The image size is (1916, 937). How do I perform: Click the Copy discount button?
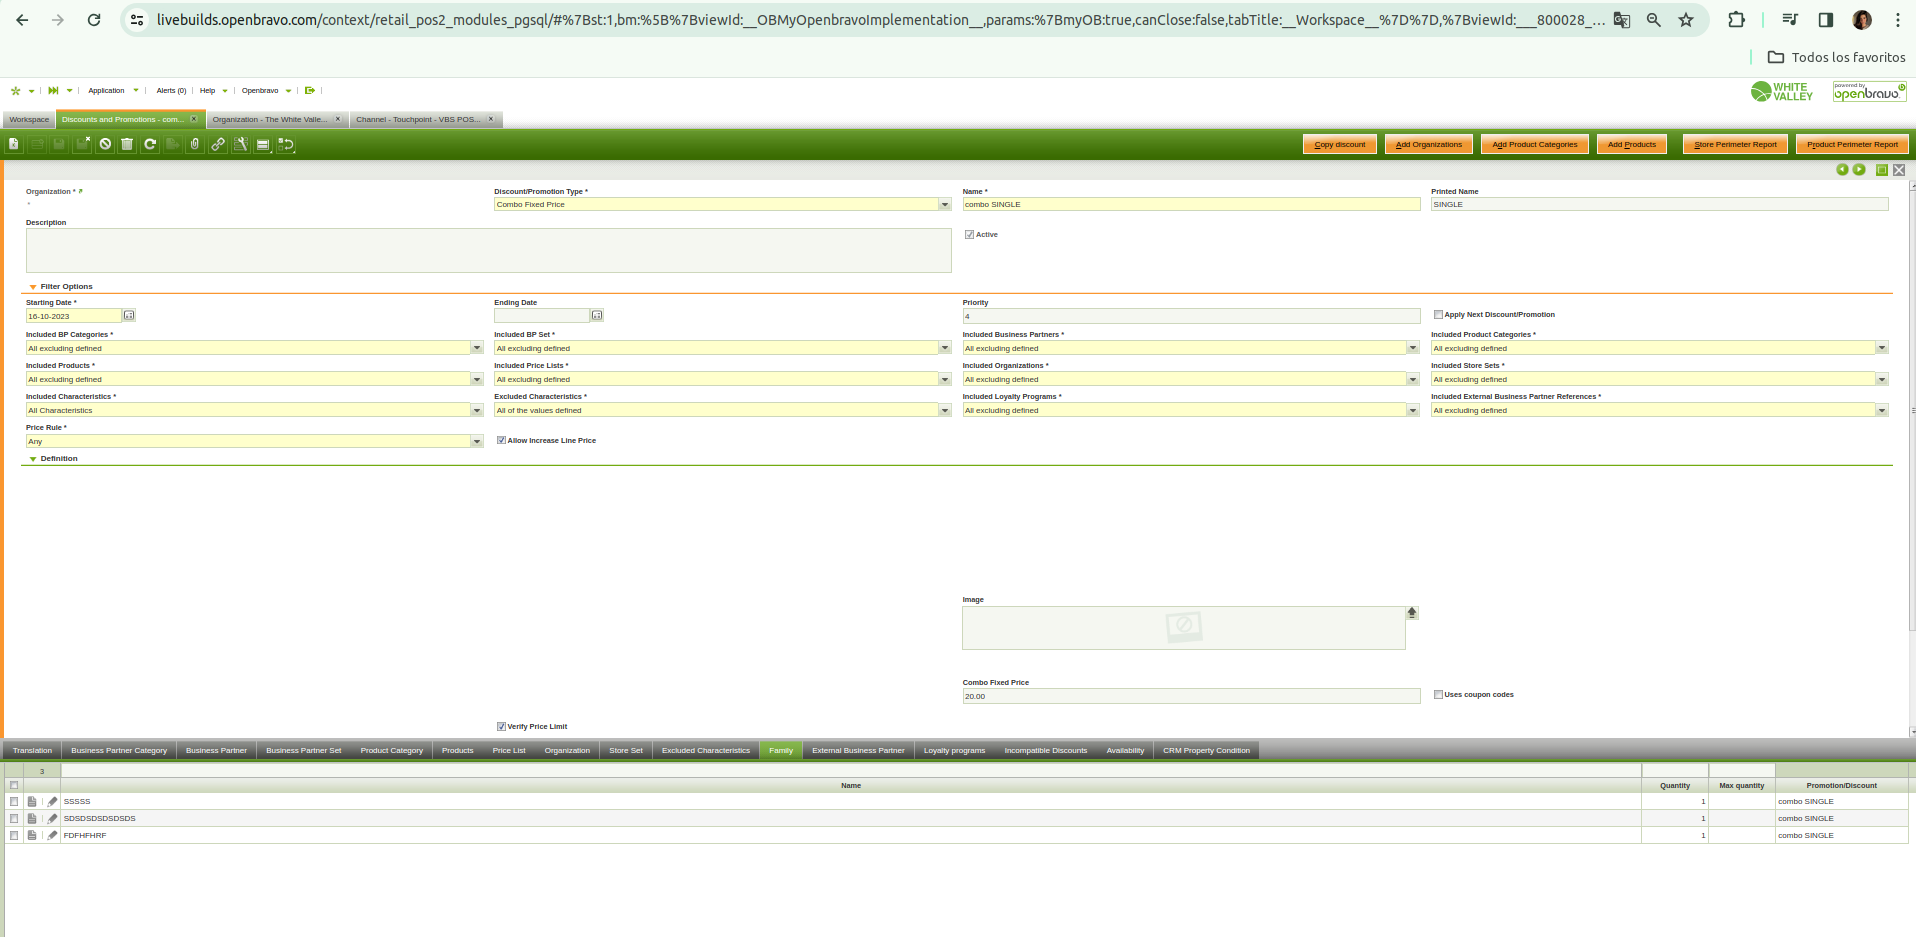[x=1339, y=145]
